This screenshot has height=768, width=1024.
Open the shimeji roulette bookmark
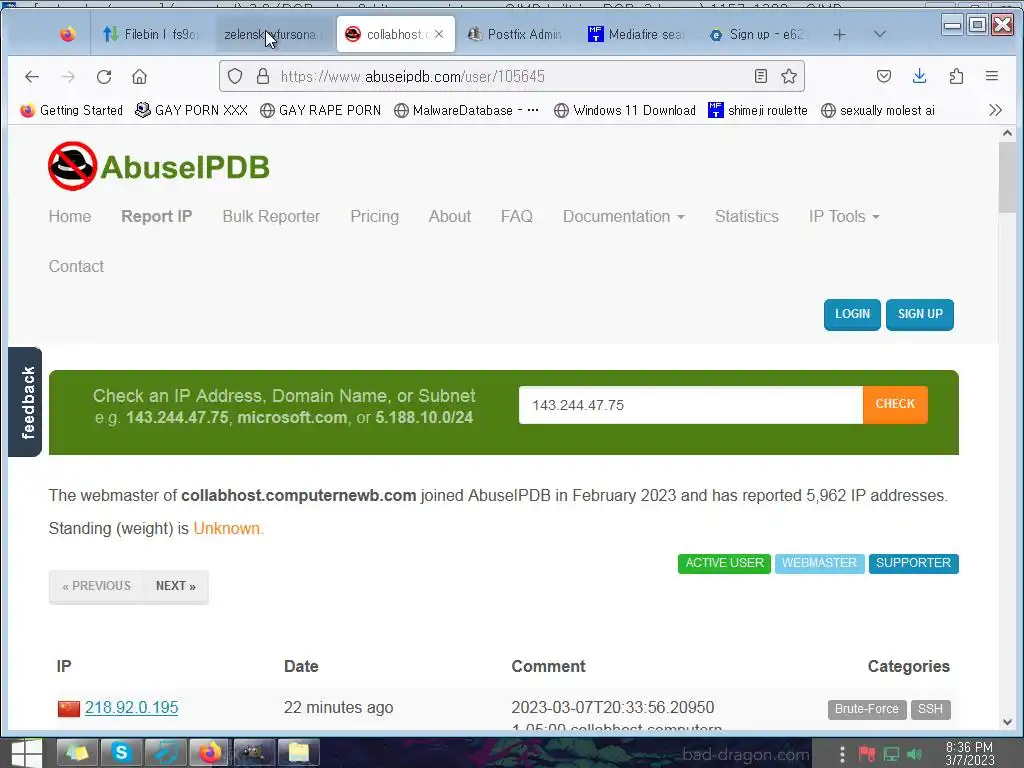tap(758, 110)
